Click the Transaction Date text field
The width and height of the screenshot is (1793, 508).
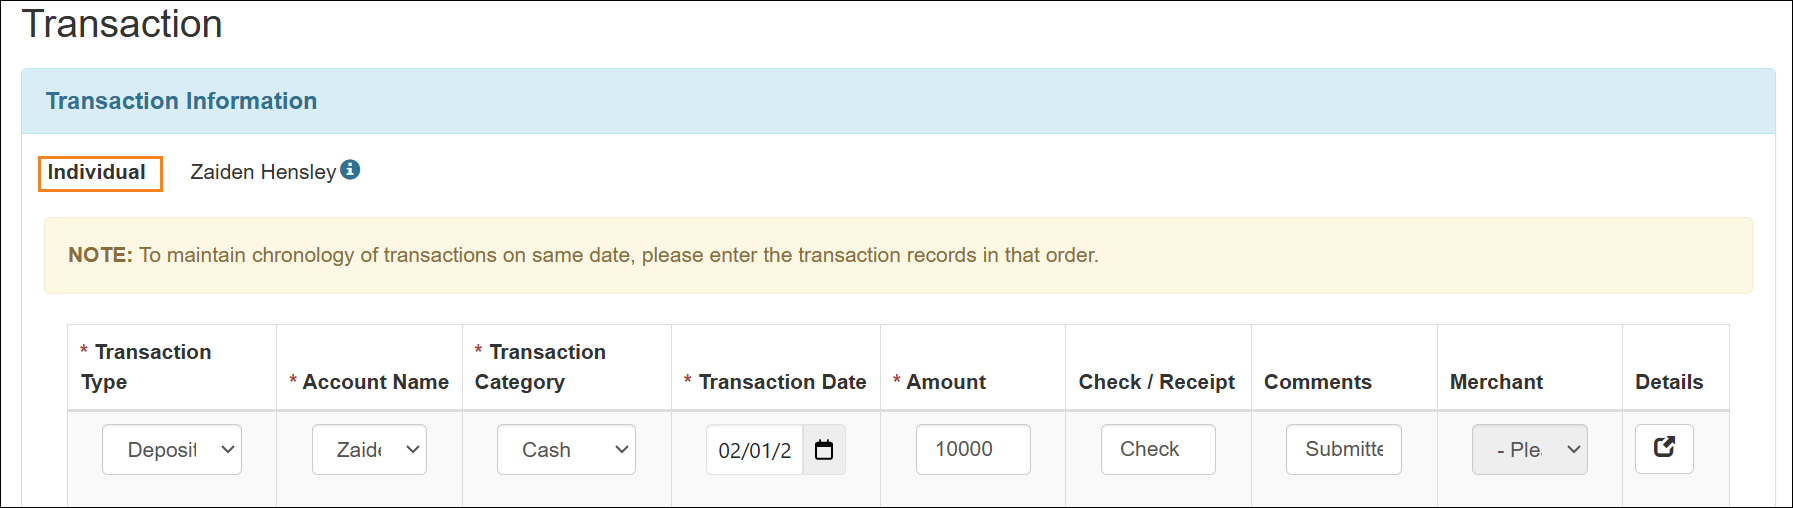click(755, 450)
